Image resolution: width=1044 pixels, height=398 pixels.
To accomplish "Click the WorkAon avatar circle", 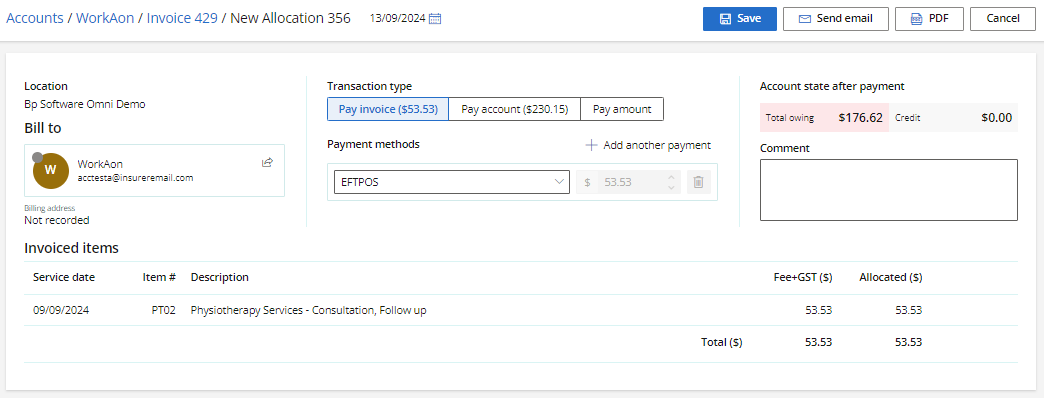I will click(51, 170).
